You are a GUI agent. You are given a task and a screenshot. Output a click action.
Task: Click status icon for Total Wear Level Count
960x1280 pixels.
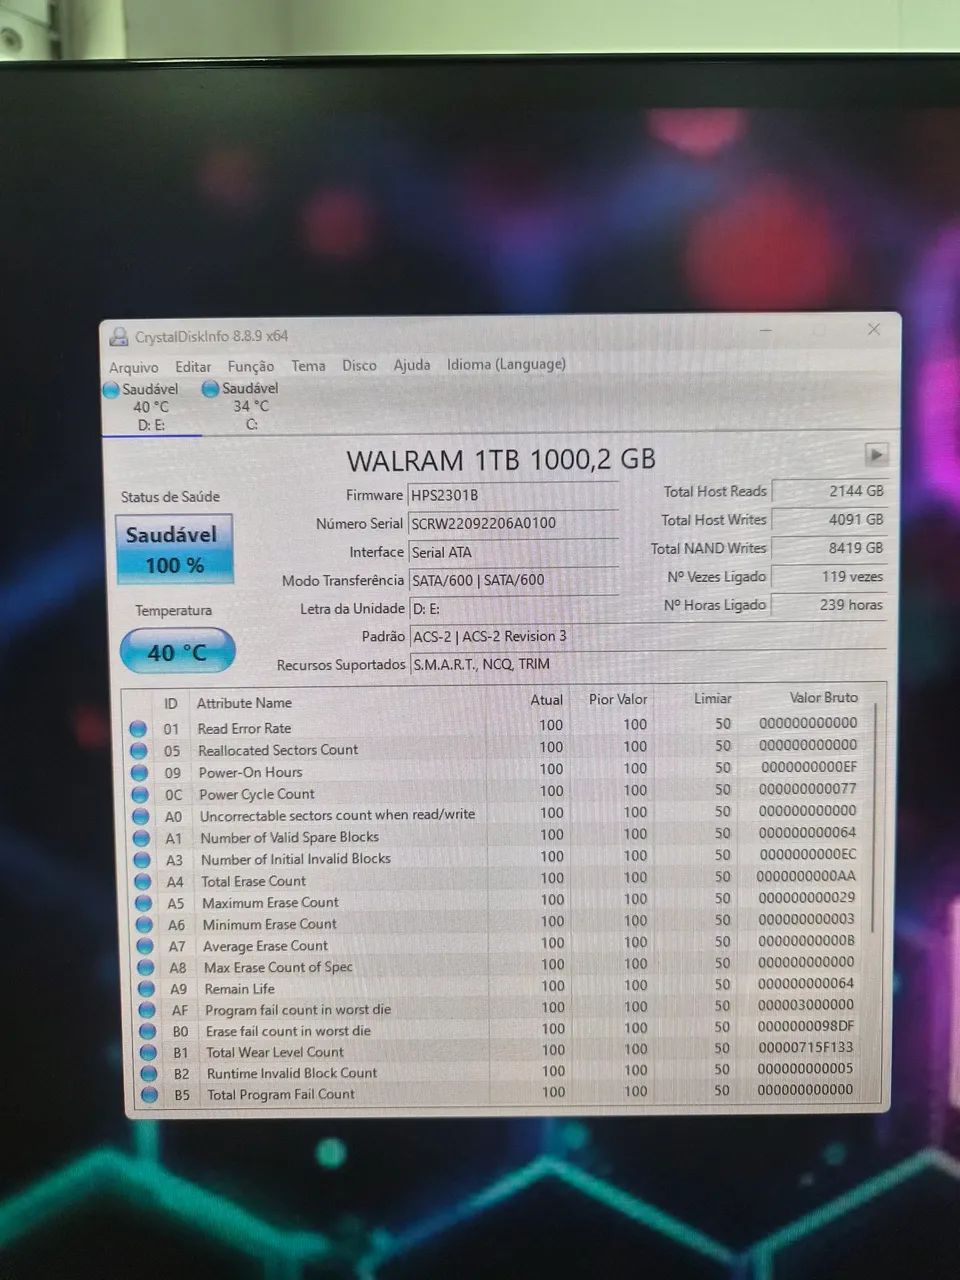click(148, 1052)
